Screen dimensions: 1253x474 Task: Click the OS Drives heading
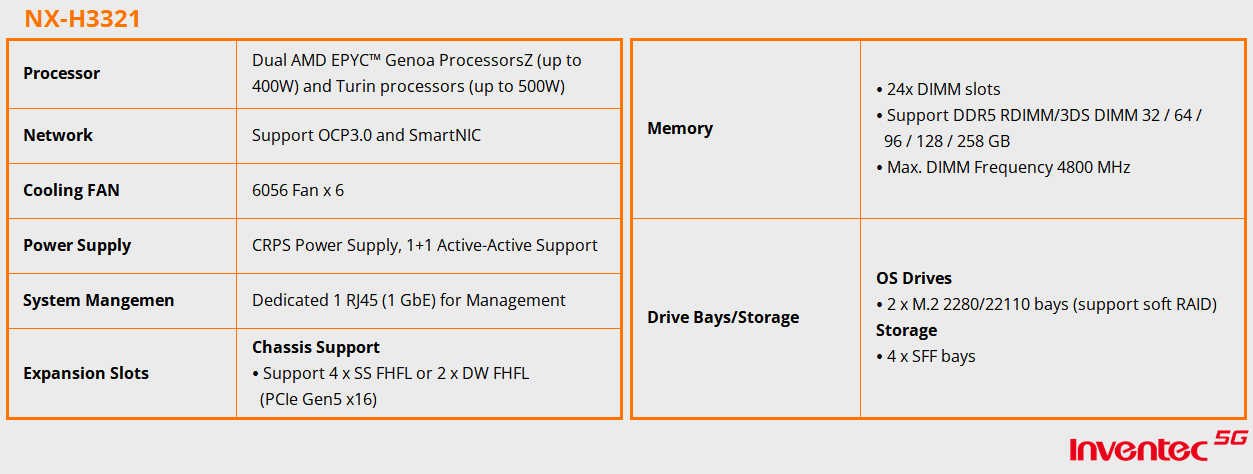pyautogui.click(x=914, y=278)
